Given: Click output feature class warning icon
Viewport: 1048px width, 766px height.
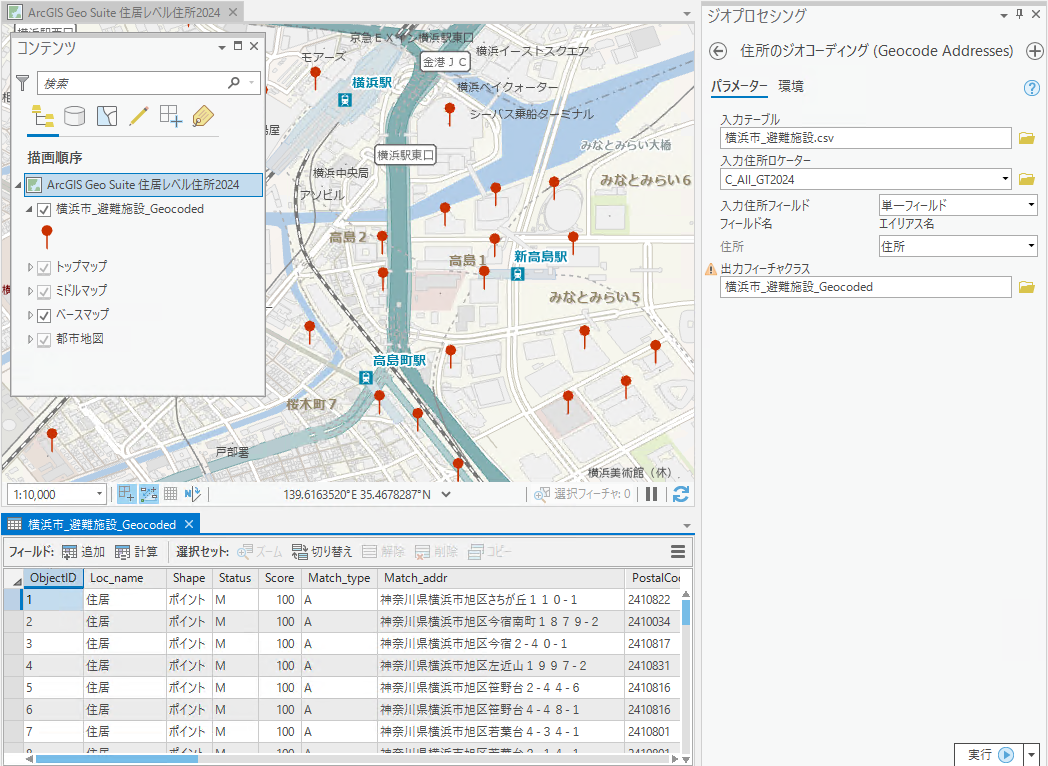Looking at the screenshot, I should coord(711,269).
